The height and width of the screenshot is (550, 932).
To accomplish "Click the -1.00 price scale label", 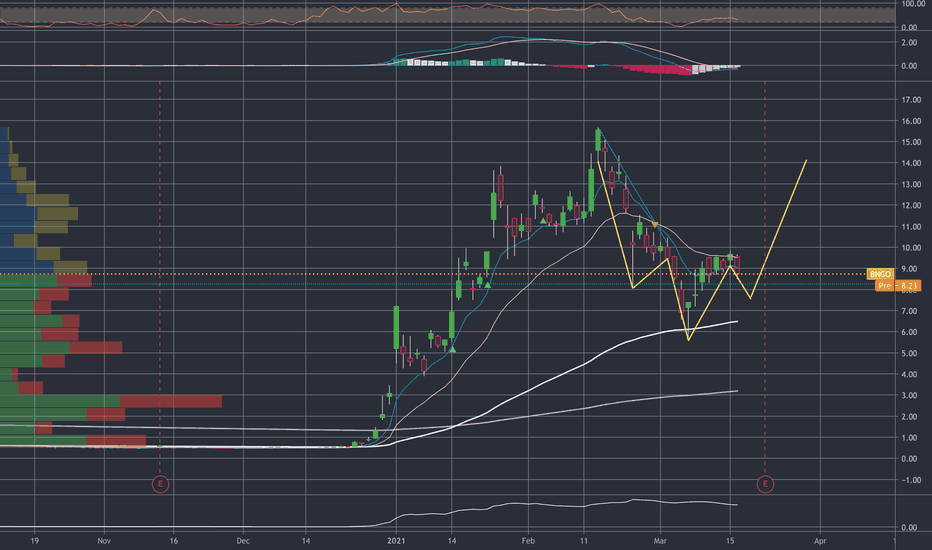I will (911, 480).
